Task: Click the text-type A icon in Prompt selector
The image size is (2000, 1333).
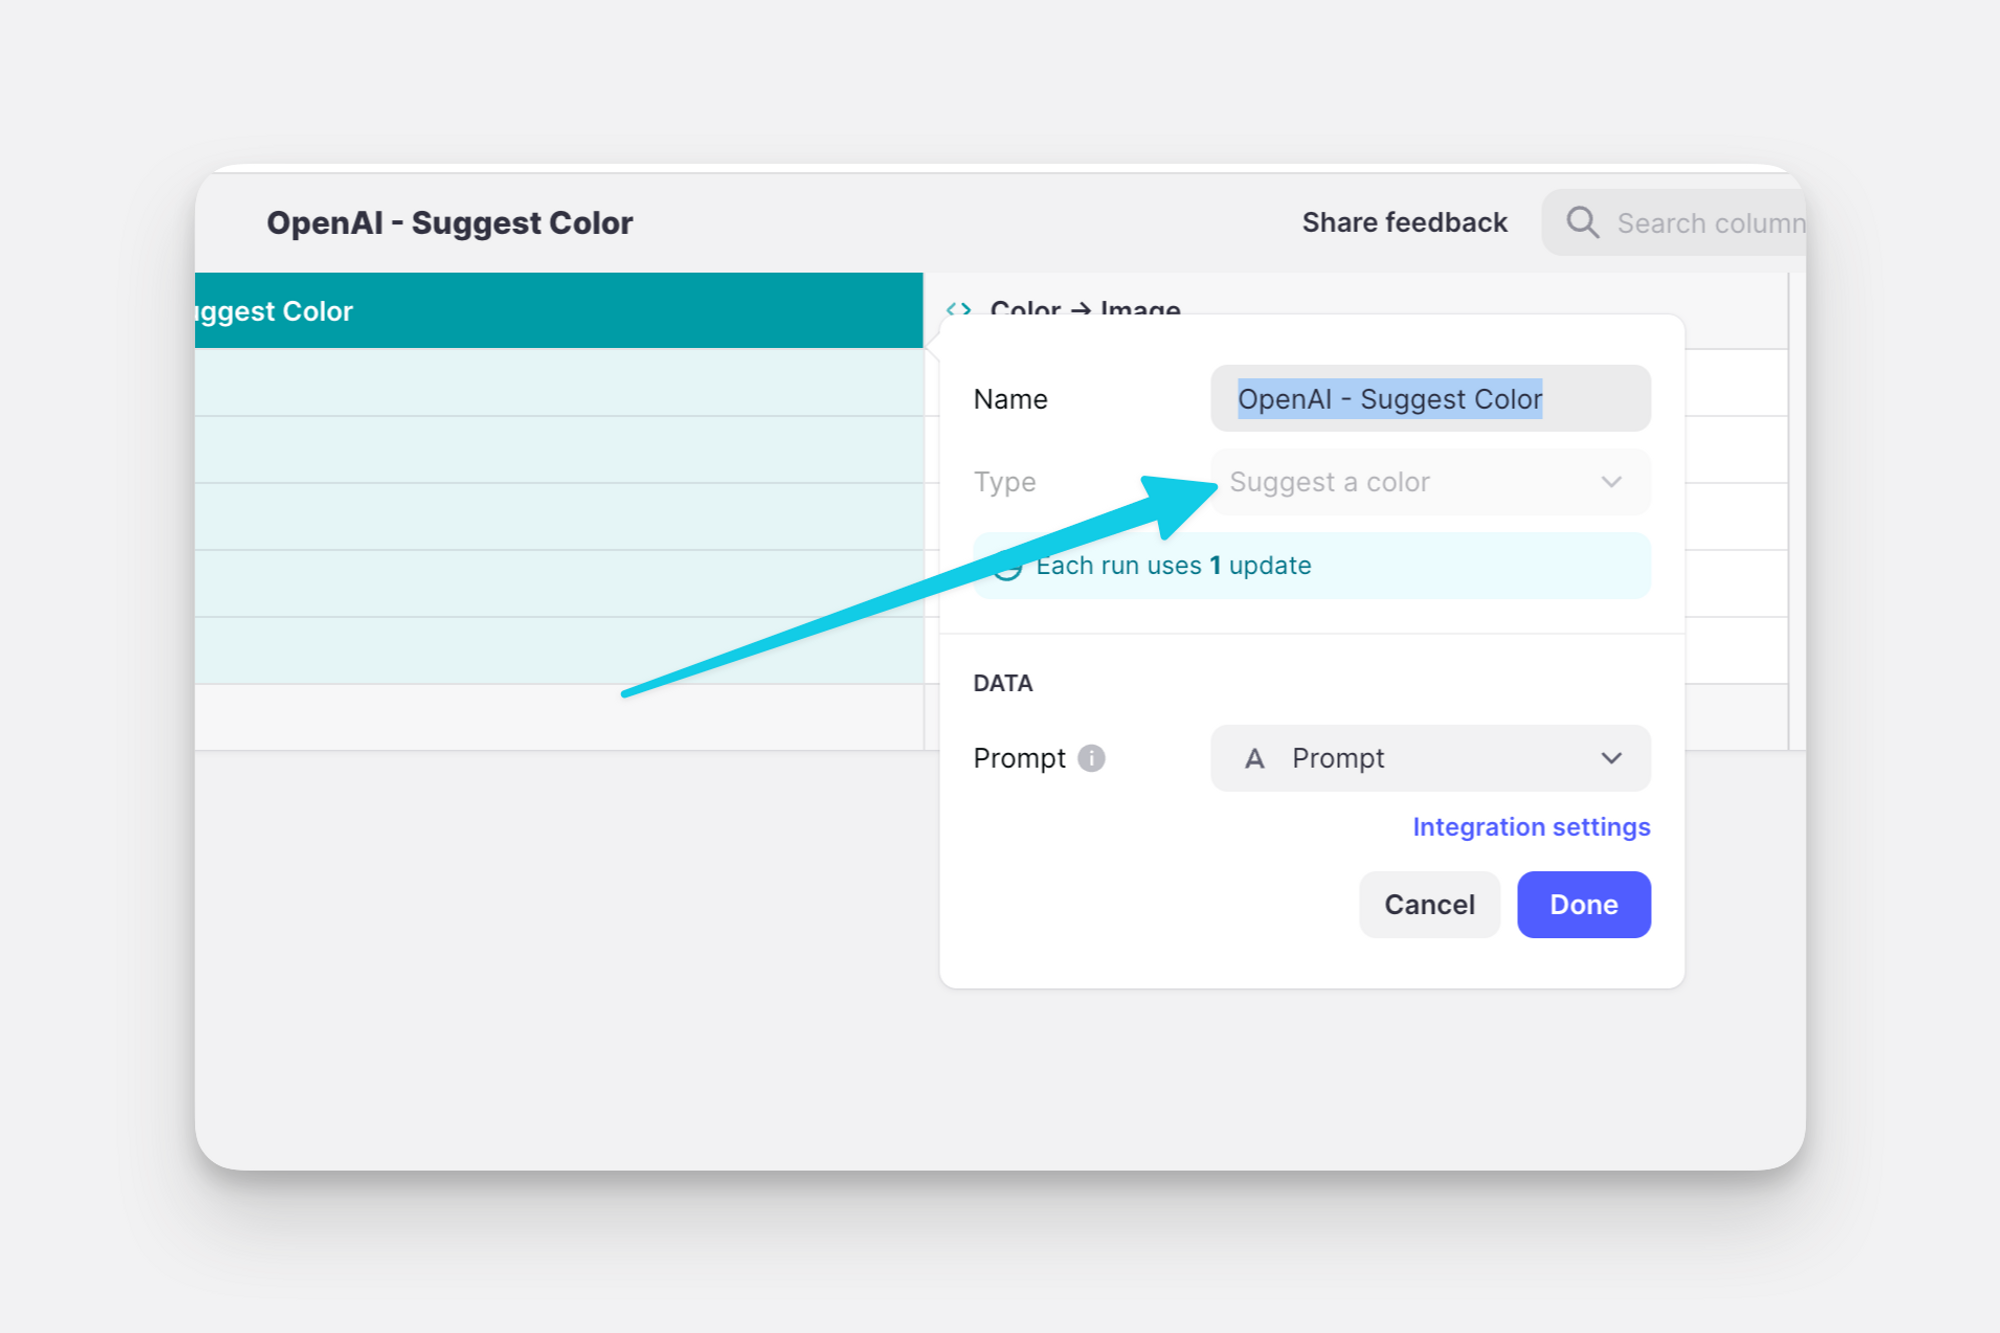Action: point(1254,759)
